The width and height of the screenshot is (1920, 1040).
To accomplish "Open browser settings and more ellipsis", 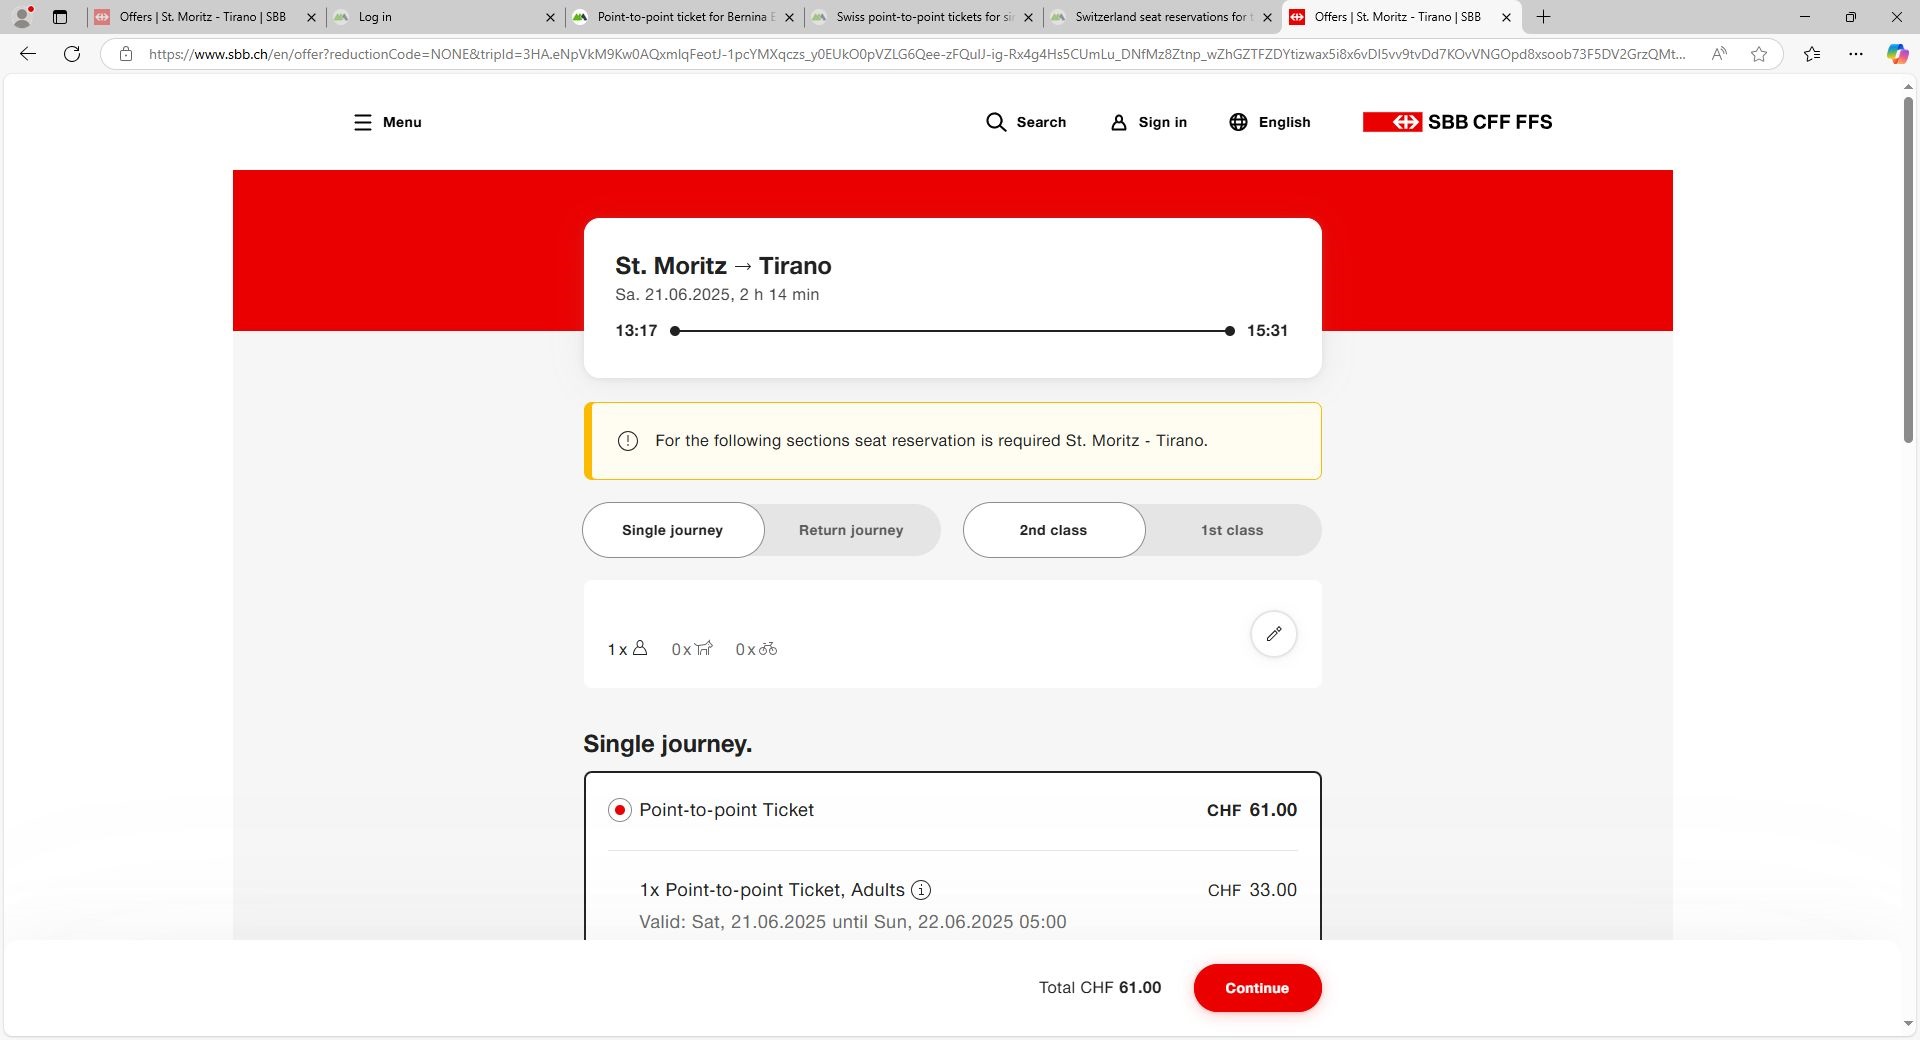I will tap(1856, 54).
